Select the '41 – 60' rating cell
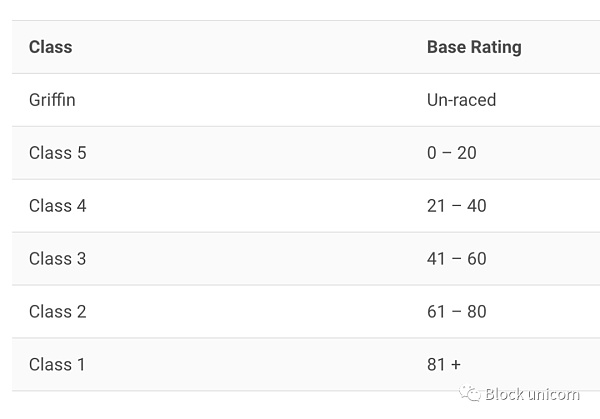600x419 pixels. point(456,259)
